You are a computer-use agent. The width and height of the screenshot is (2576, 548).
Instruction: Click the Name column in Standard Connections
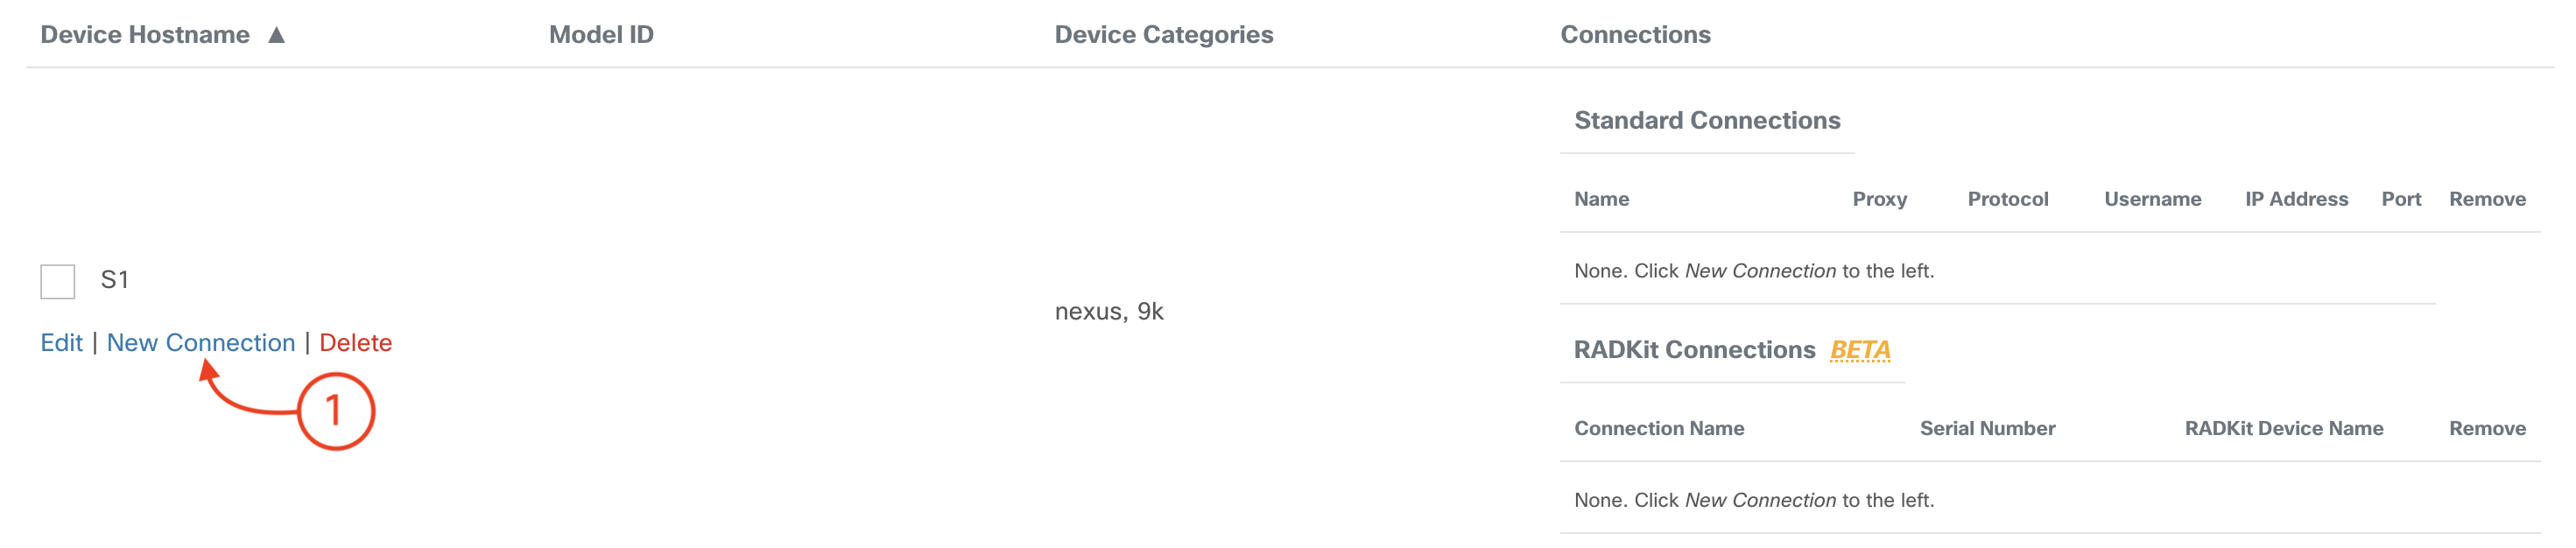pyautogui.click(x=1601, y=199)
